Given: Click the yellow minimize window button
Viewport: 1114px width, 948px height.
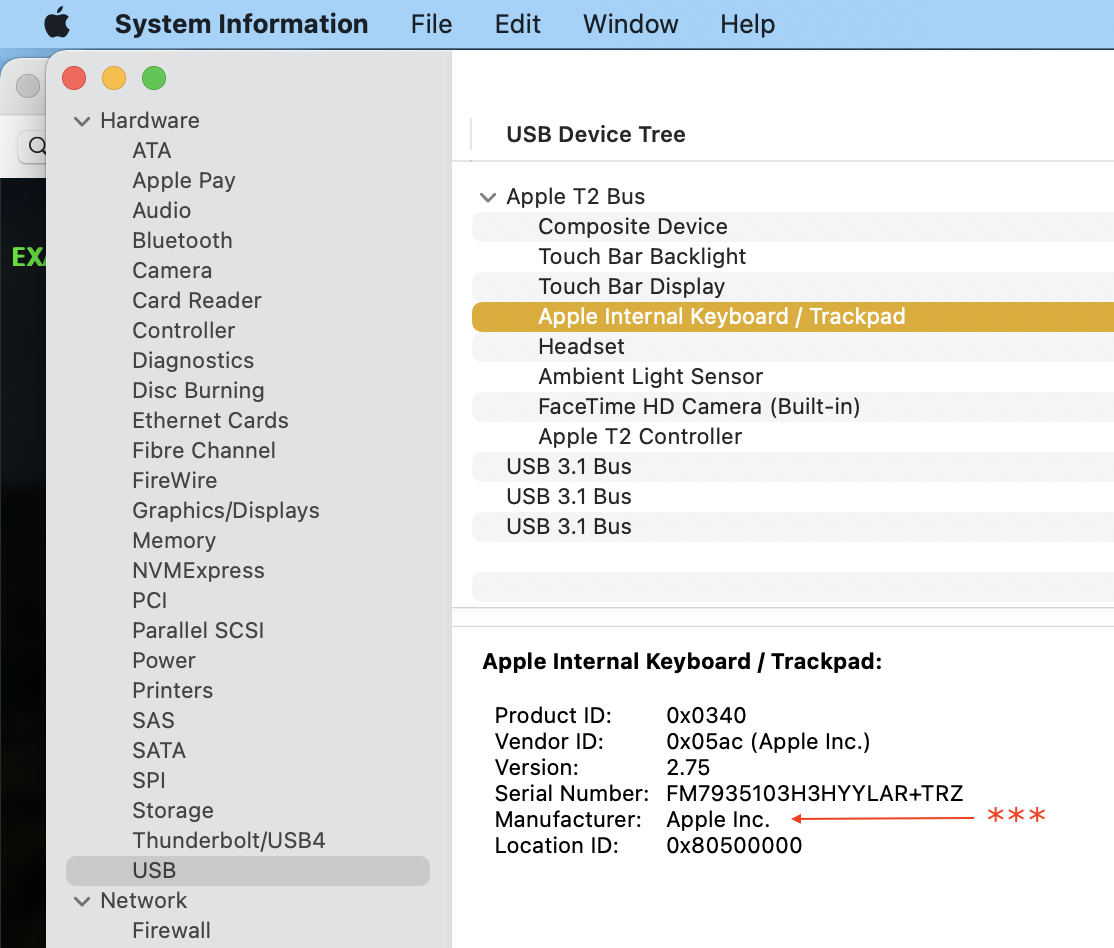Looking at the screenshot, I should (x=114, y=78).
